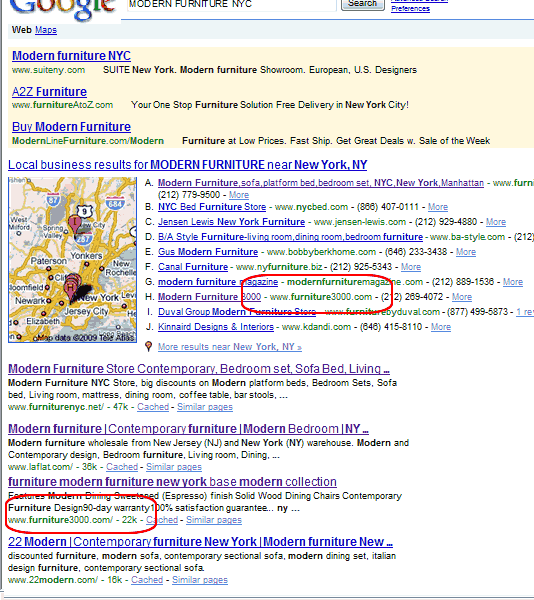Open 'More results near New York, NY' link
Image resolution: width=534 pixels, height=600 pixels.
coord(230,347)
